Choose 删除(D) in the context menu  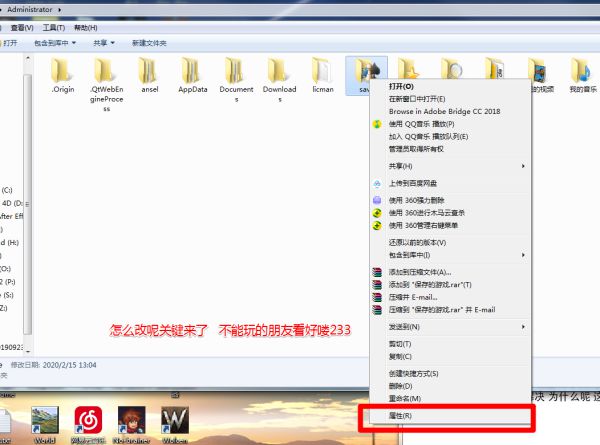point(400,386)
